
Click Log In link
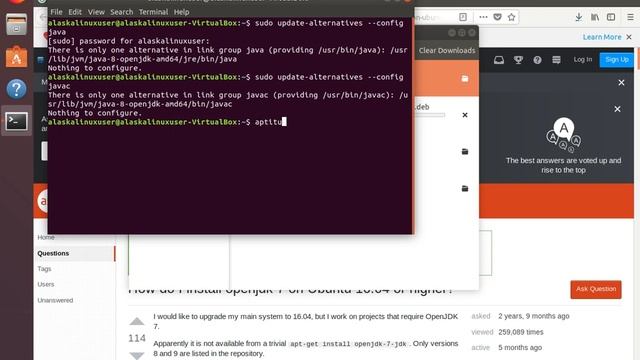click(582, 60)
